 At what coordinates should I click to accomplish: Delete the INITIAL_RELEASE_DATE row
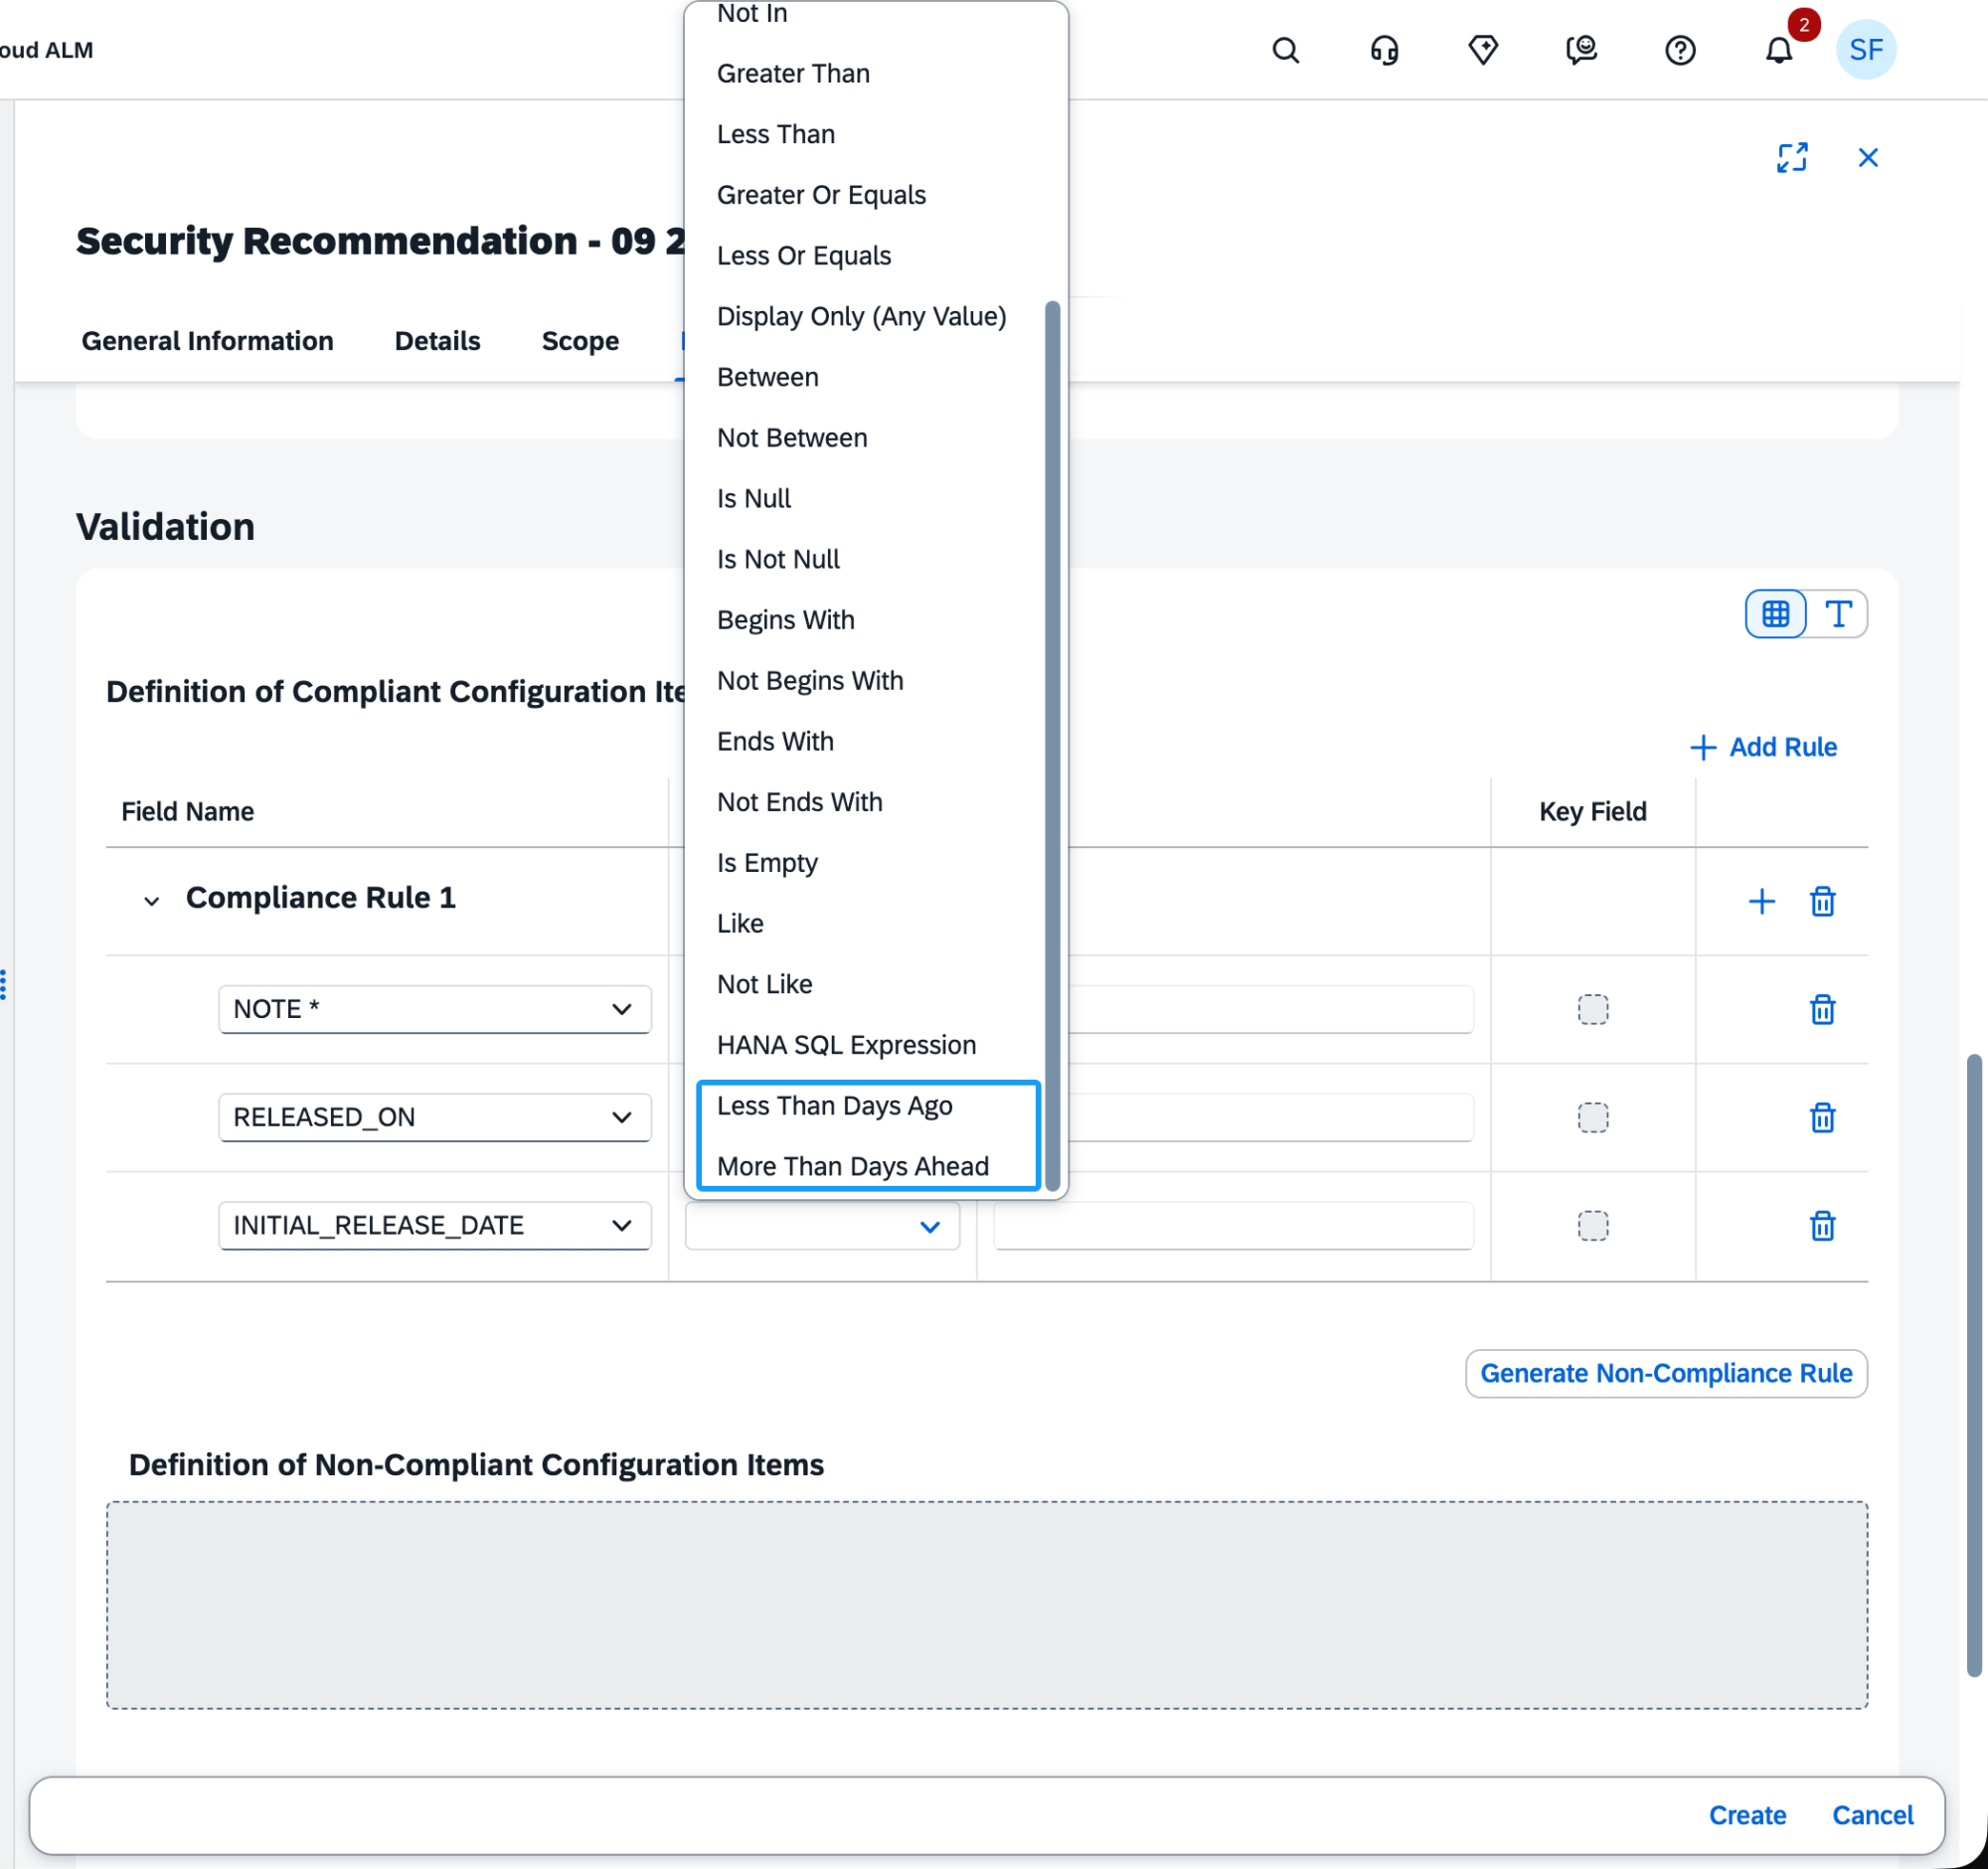1822,1226
